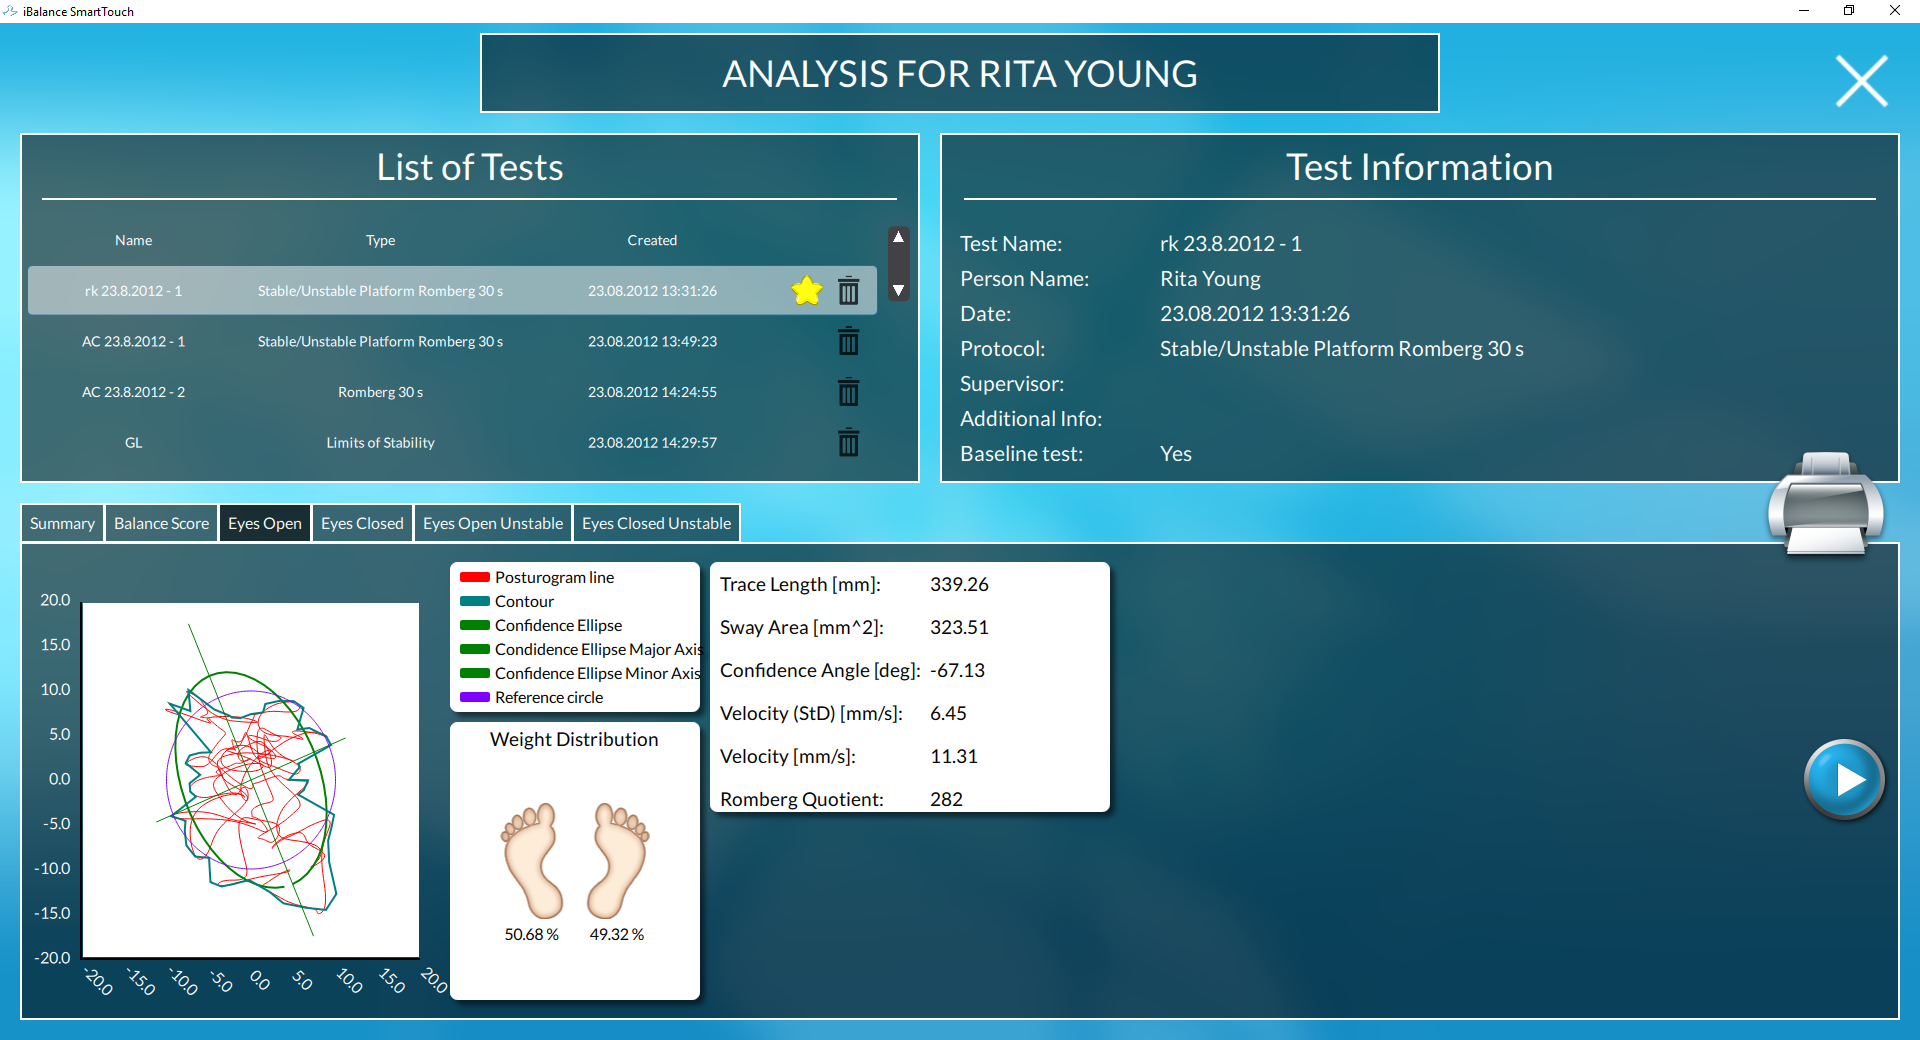Delete the AC 23.8.2012 - 1 test
The width and height of the screenshot is (1920, 1040).
pyautogui.click(x=848, y=341)
